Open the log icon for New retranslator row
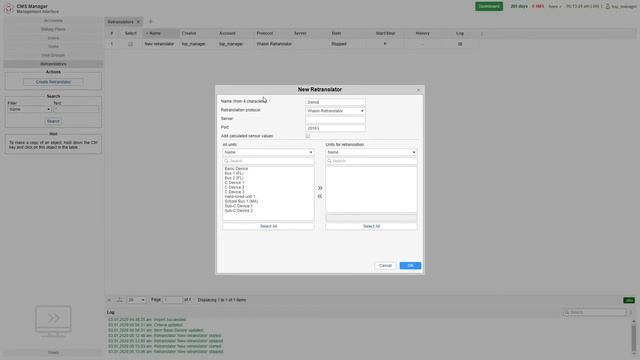 tap(460, 44)
